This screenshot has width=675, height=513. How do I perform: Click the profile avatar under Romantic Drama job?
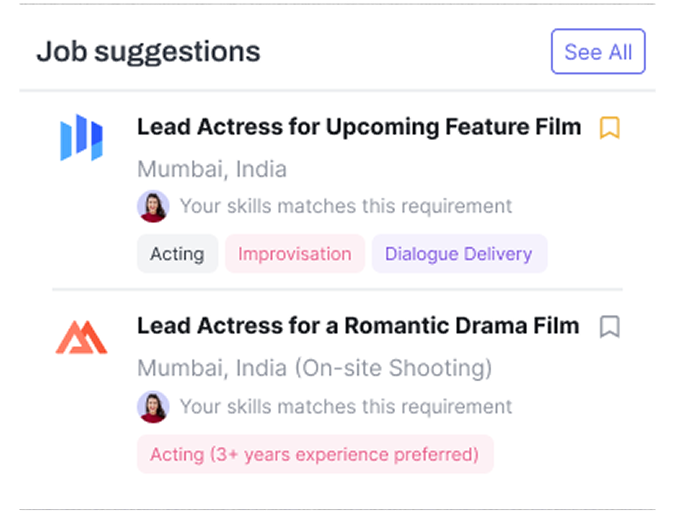click(153, 407)
